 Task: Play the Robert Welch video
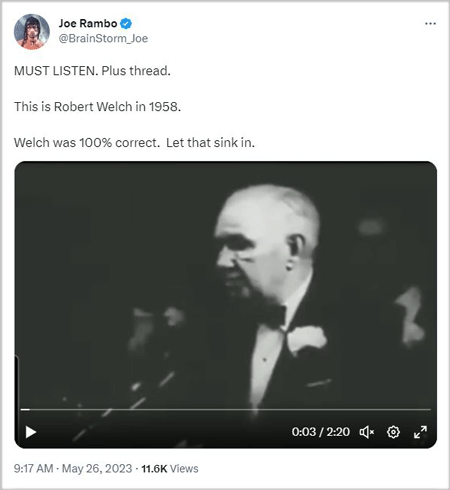pyautogui.click(x=31, y=432)
